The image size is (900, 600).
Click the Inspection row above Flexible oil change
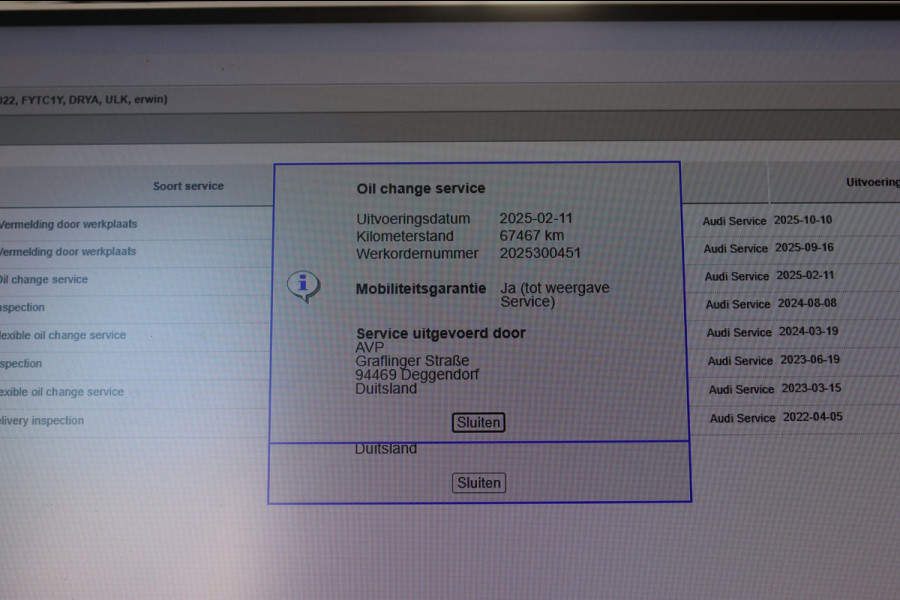(x=22, y=307)
